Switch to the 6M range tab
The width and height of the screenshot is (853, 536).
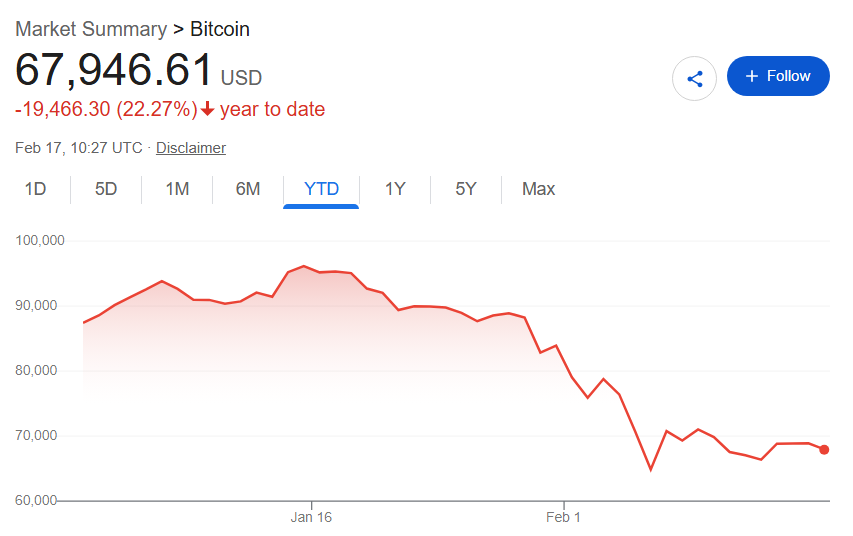(x=248, y=189)
